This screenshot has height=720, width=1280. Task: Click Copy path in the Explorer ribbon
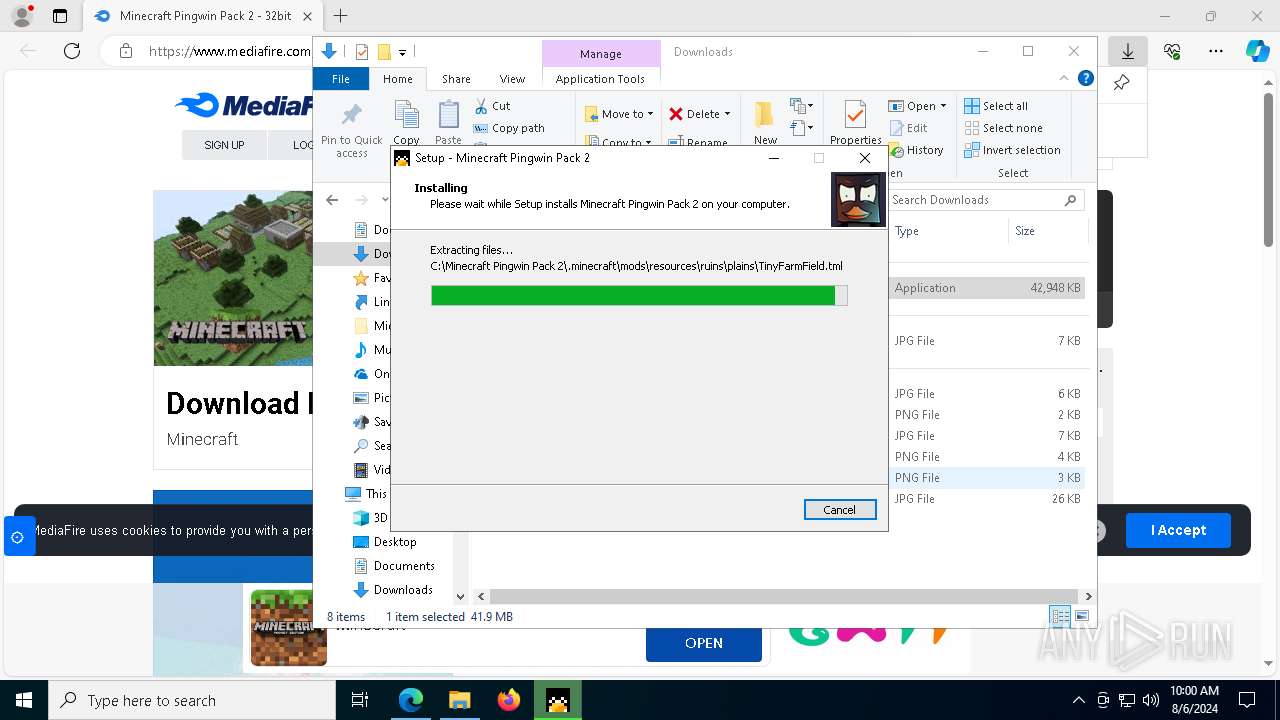(509, 128)
